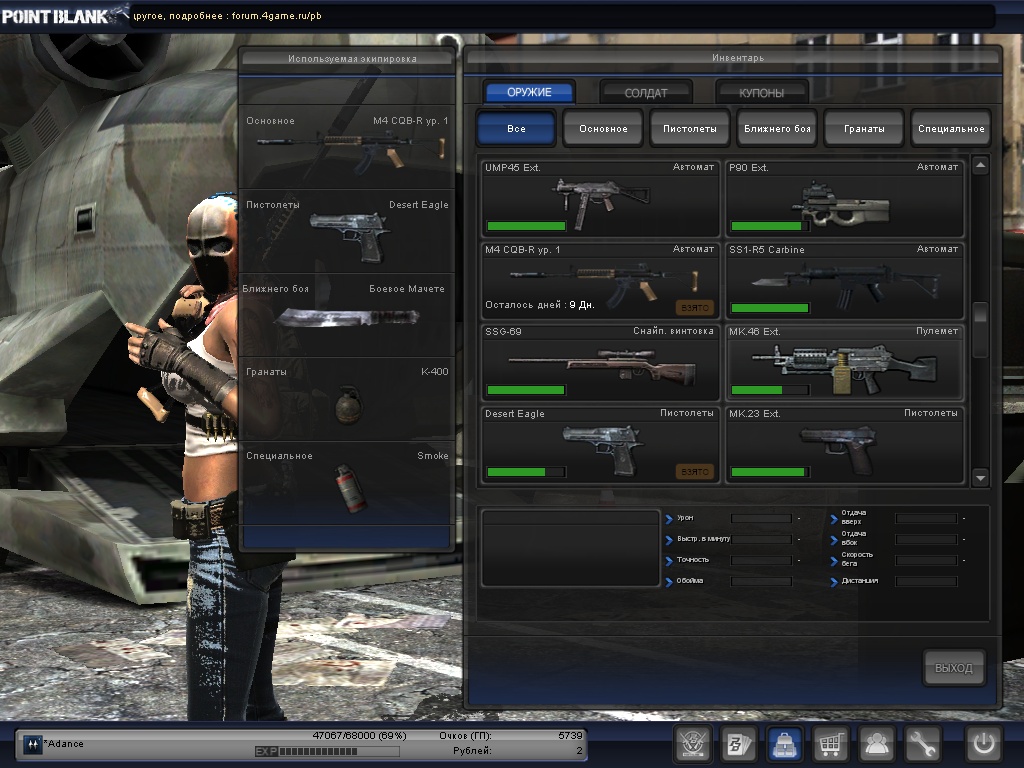This screenshot has height=768, width=1024.
Task: Click ВЗЯТО badge on M4 CQB-R
Action: [x=694, y=308]
